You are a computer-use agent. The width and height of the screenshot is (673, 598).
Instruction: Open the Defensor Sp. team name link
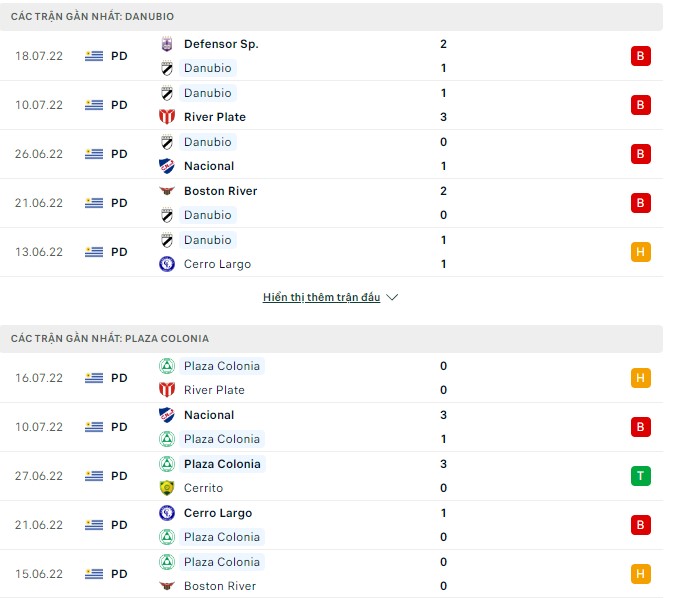tap(221, 44)
